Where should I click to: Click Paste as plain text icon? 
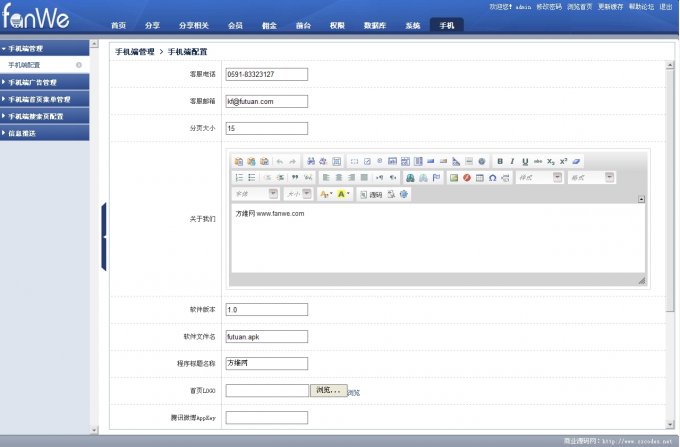click(x=251, y=161)
